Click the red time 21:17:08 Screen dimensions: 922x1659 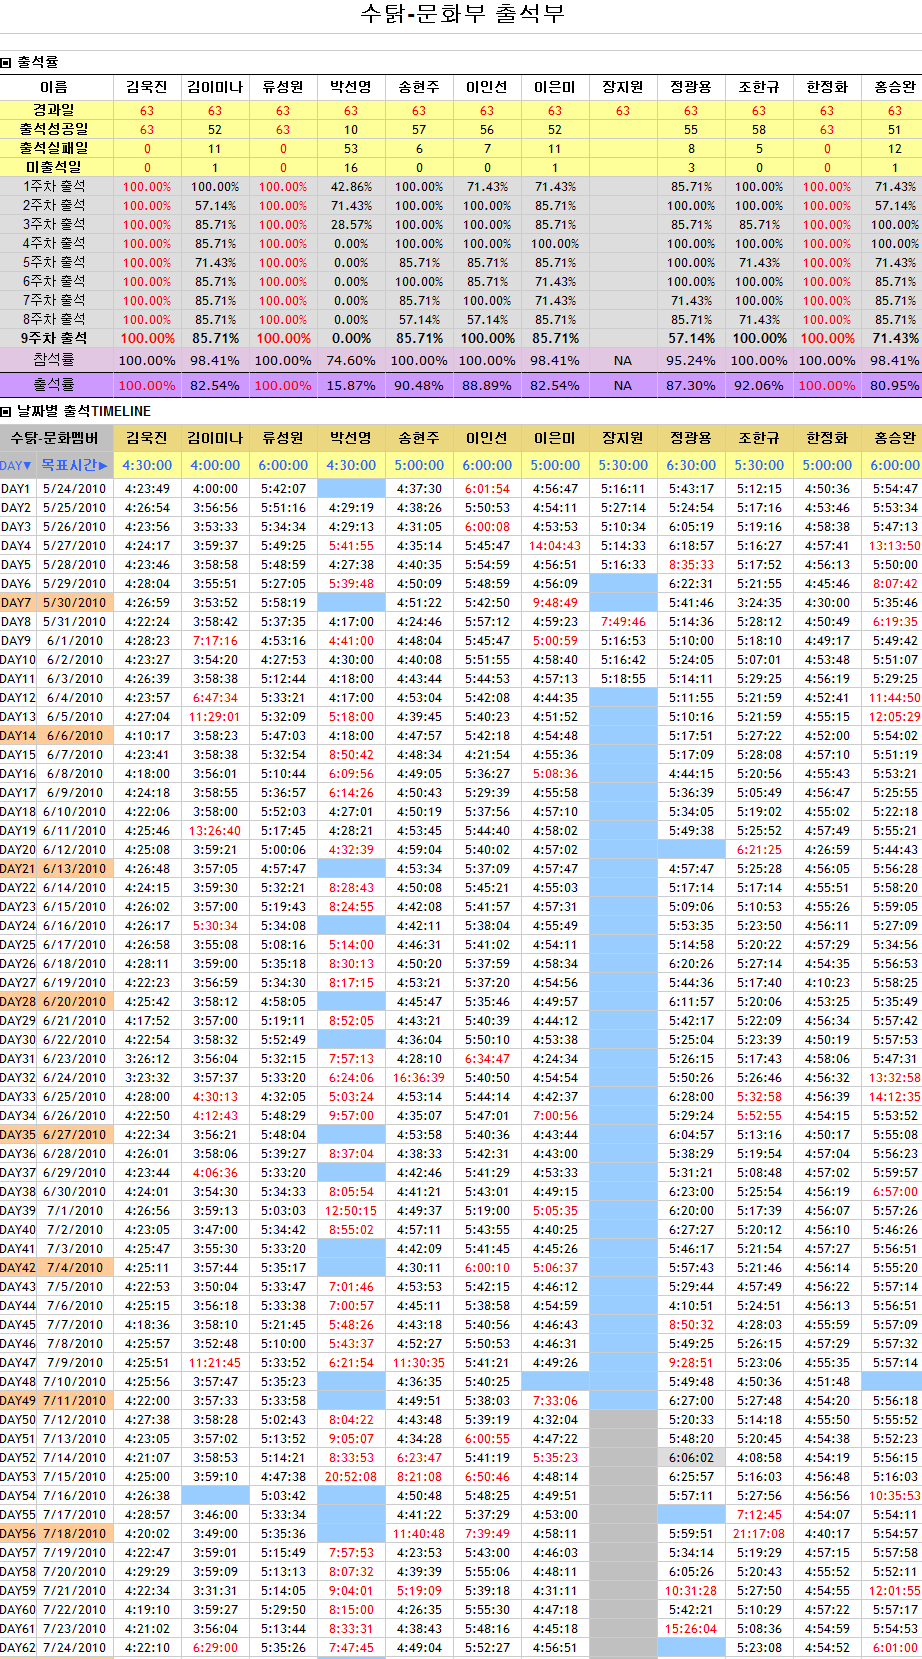tap(759, 1534)
